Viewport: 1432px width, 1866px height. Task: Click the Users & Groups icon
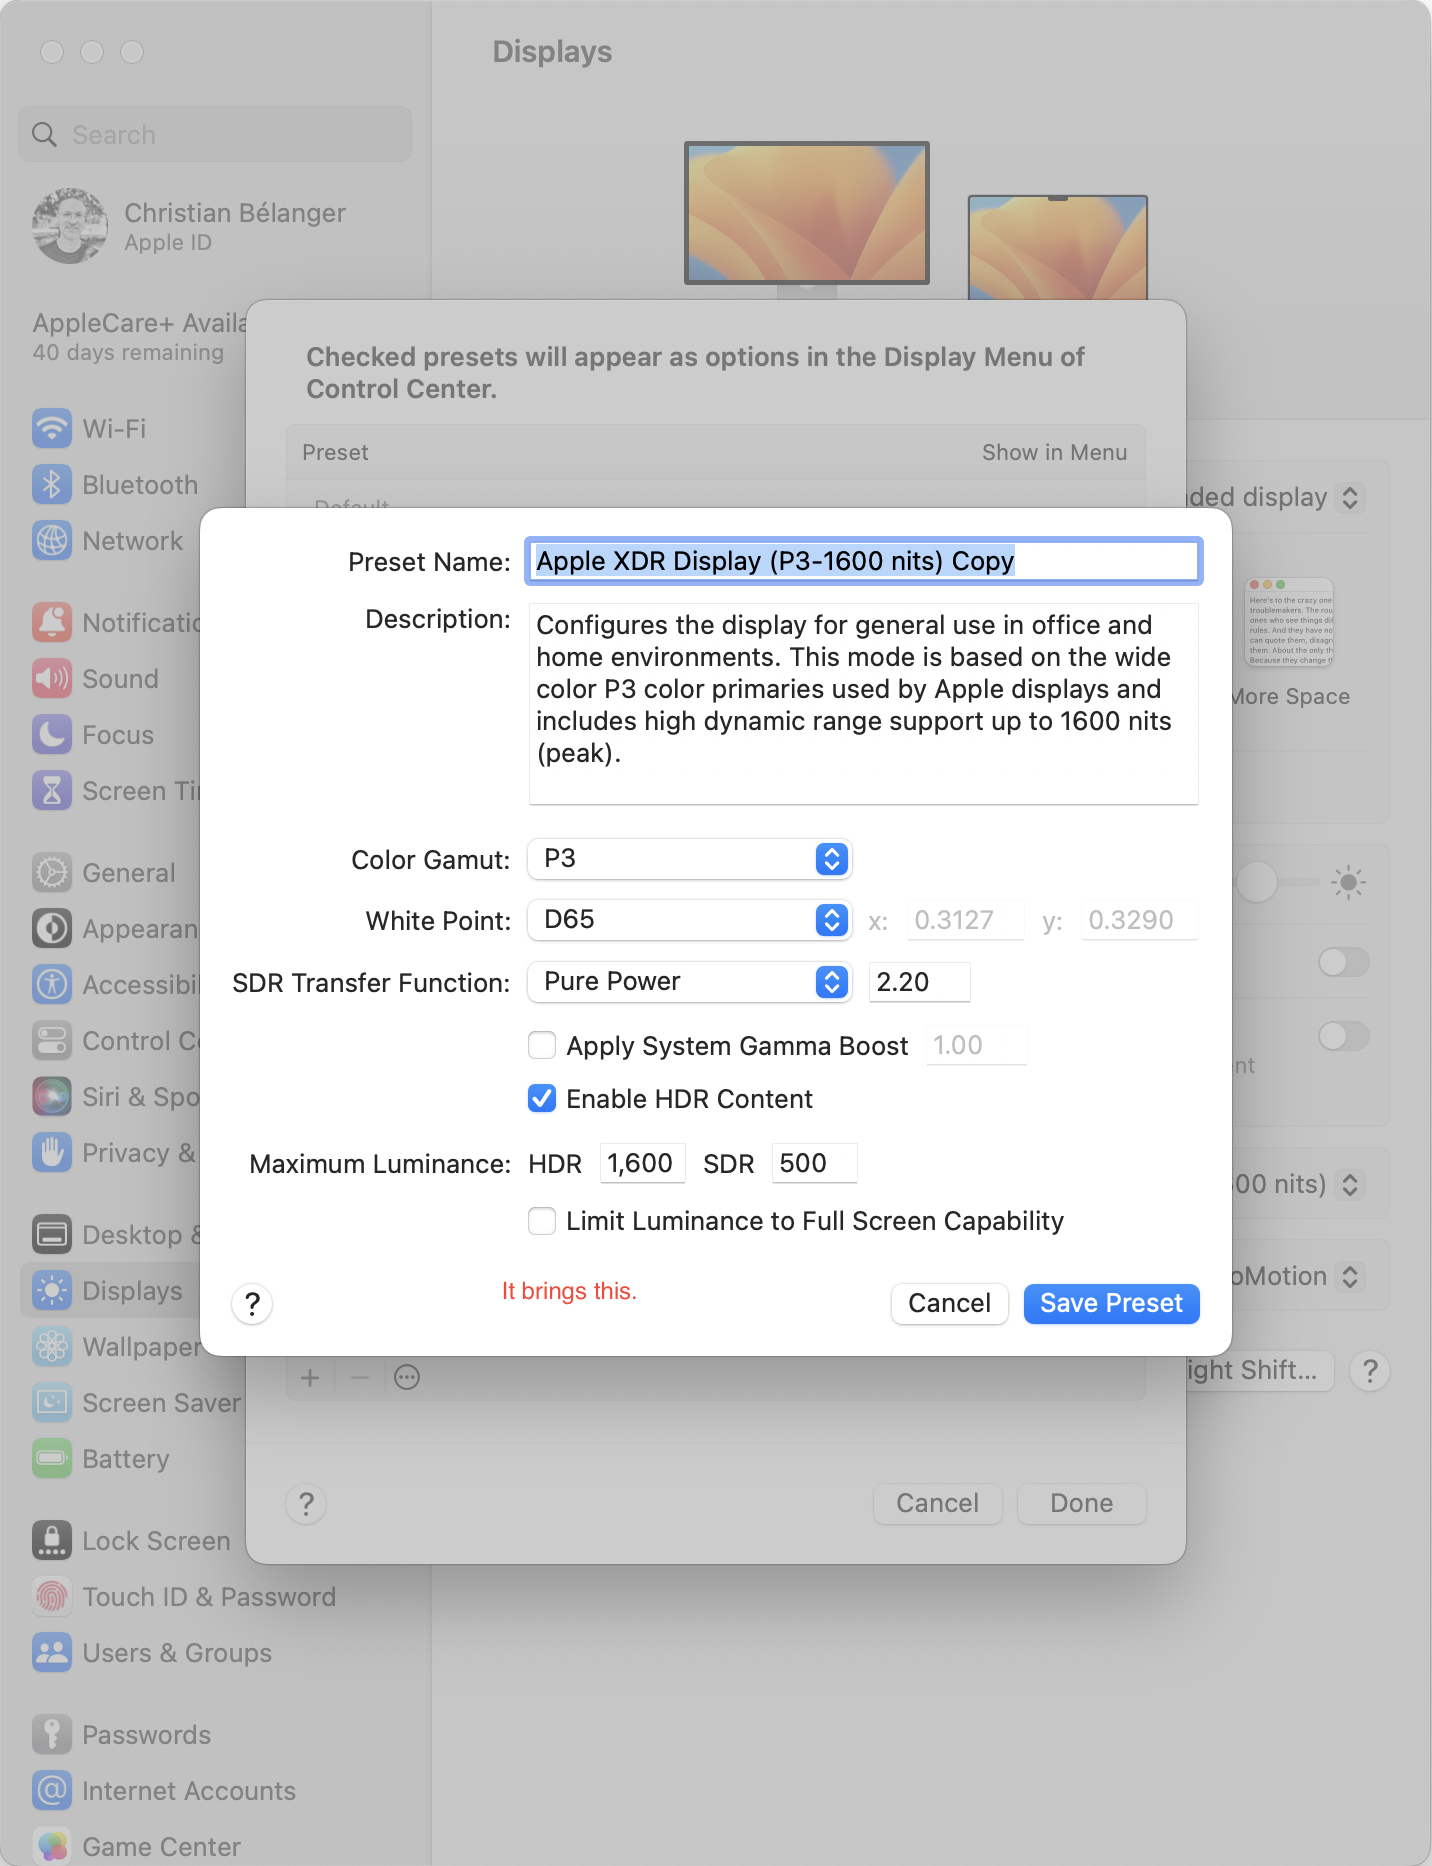click(x=52, y=1653)
